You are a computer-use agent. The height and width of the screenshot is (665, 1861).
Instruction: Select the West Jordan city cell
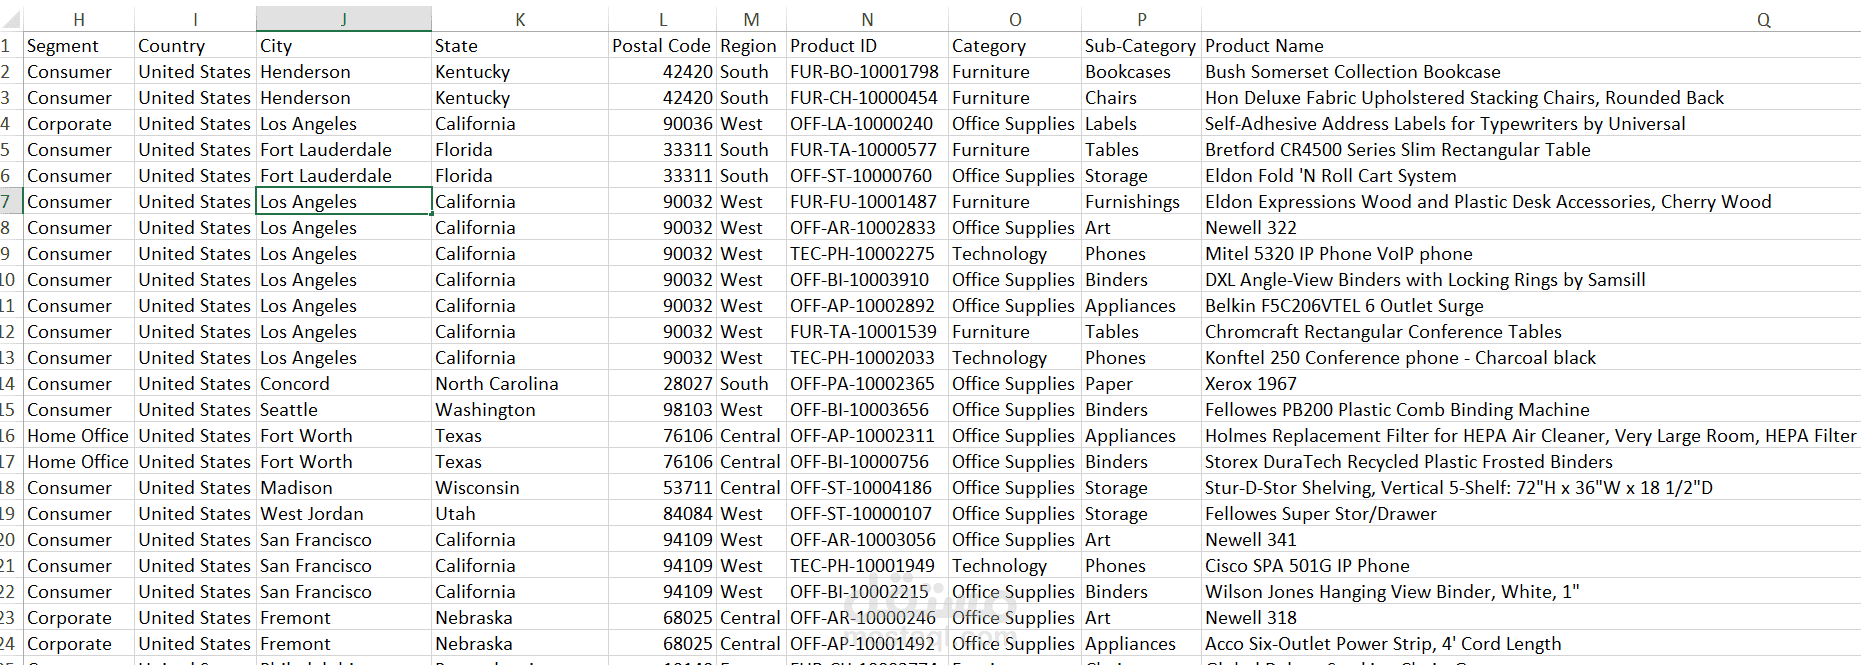[312, 514]
